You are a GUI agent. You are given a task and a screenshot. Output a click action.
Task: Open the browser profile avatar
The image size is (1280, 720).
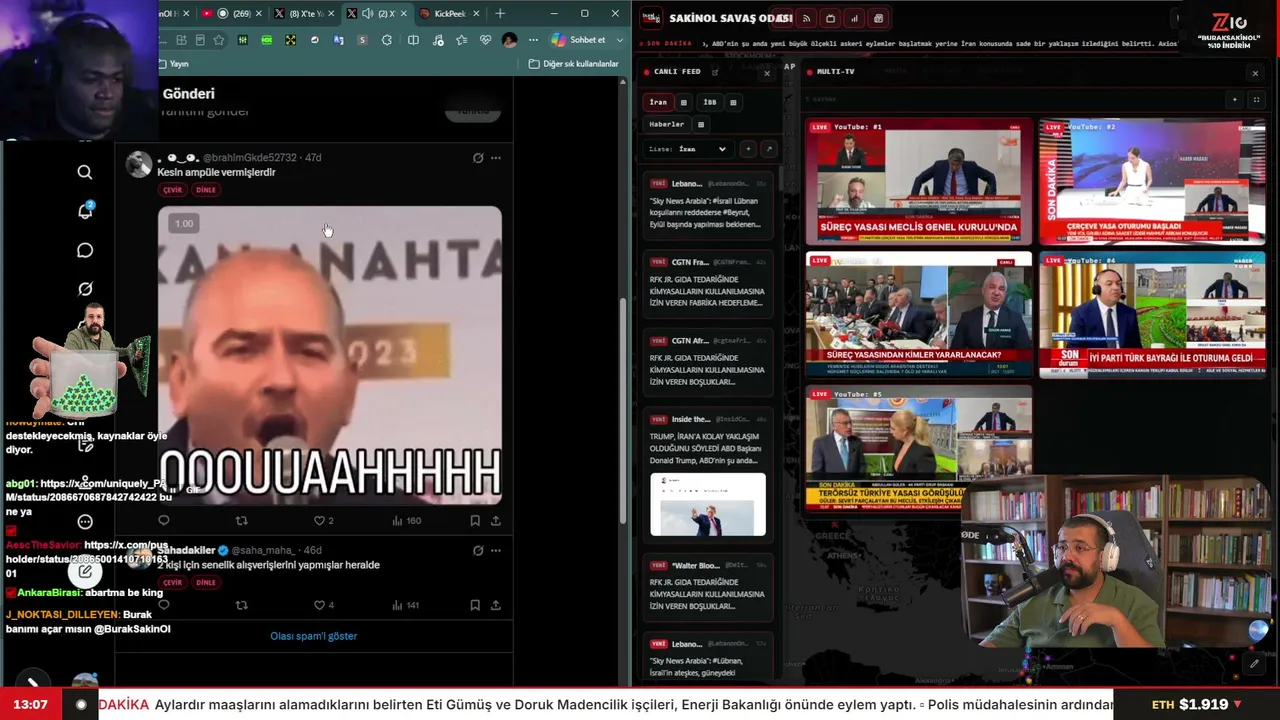pyautogui.click(x=509, y=40)
